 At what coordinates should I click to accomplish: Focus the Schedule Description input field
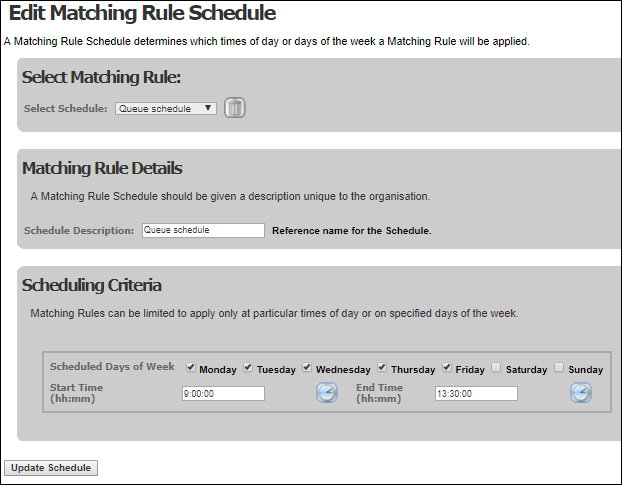(x=203, y=230)
